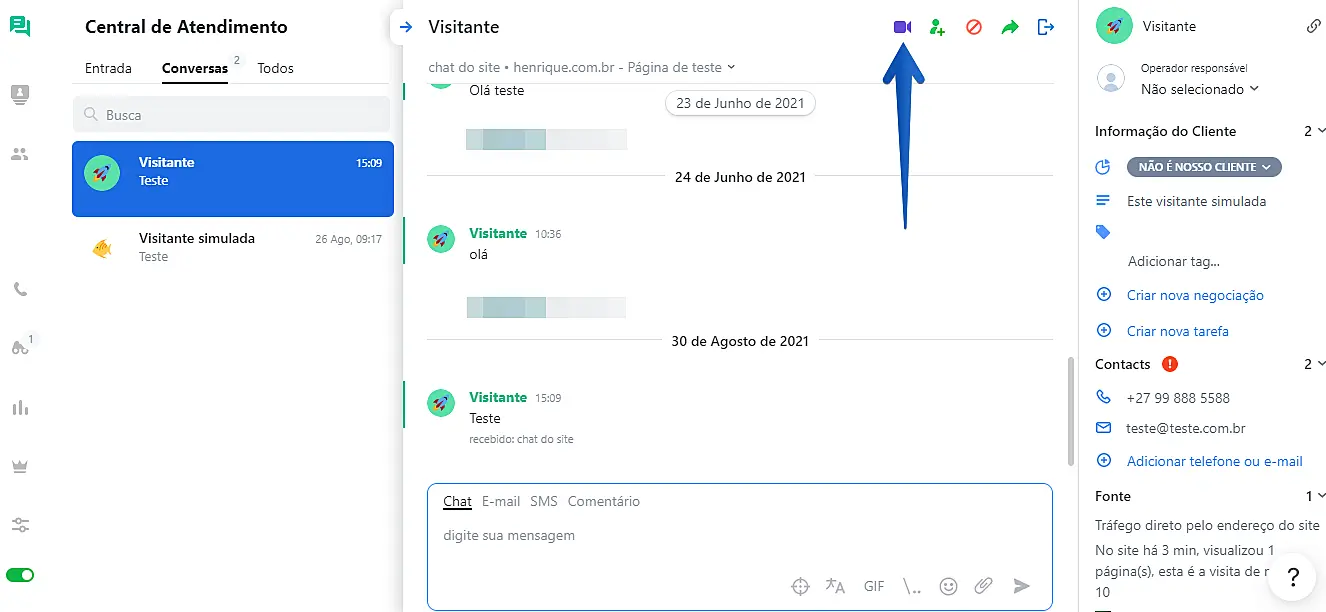Click the exit conversation icon
Image resolution: width=1326 pixels, height=612 pixels.
tap(1046, 27)
